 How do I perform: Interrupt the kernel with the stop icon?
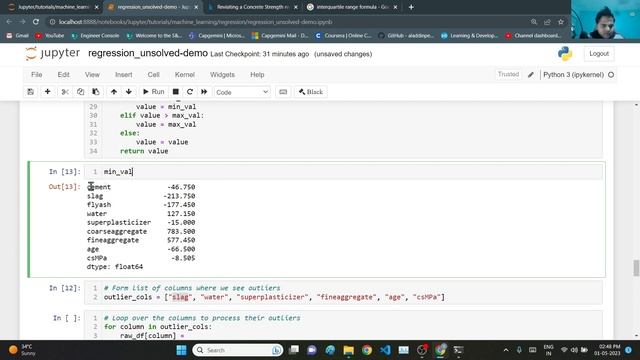pos(176,92)
